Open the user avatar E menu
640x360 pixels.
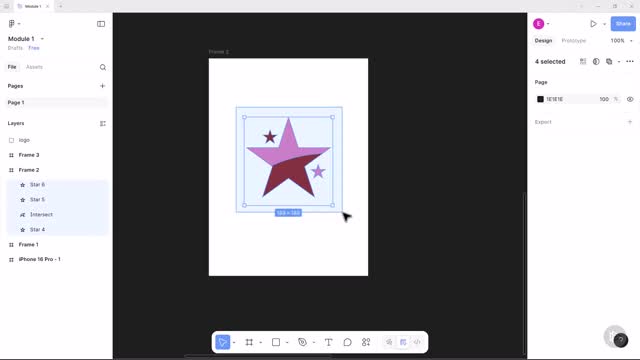tap(538, 24)
